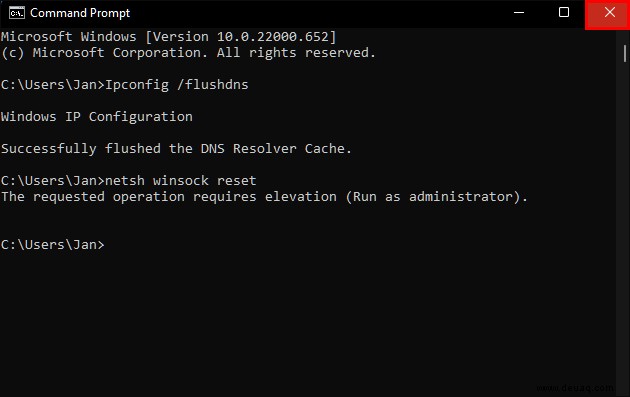Open the Command Prompt system menu icon
The height and width of the screenshot is (397, 630).
(17, 13)
